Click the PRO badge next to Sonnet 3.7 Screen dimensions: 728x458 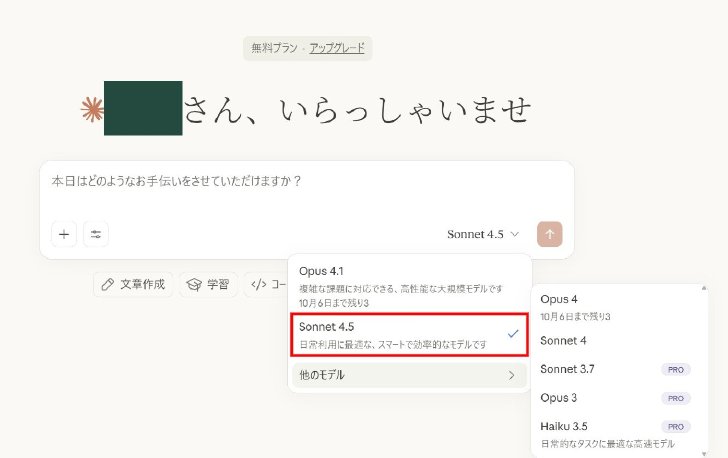coord(676,370)
